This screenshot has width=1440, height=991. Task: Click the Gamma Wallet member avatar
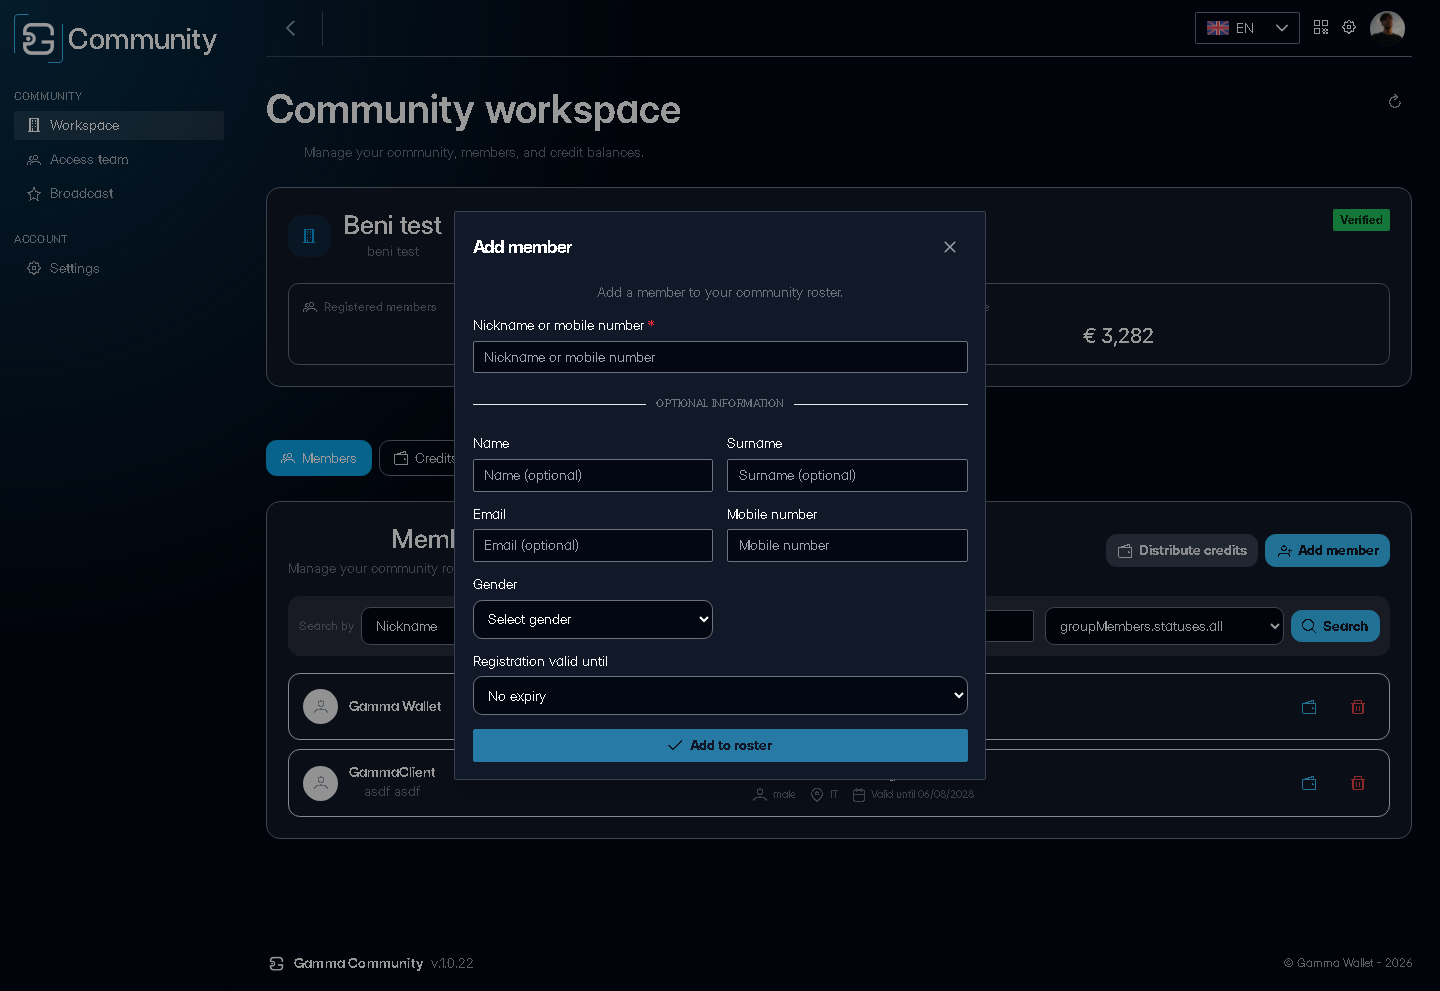pos(320,707)
